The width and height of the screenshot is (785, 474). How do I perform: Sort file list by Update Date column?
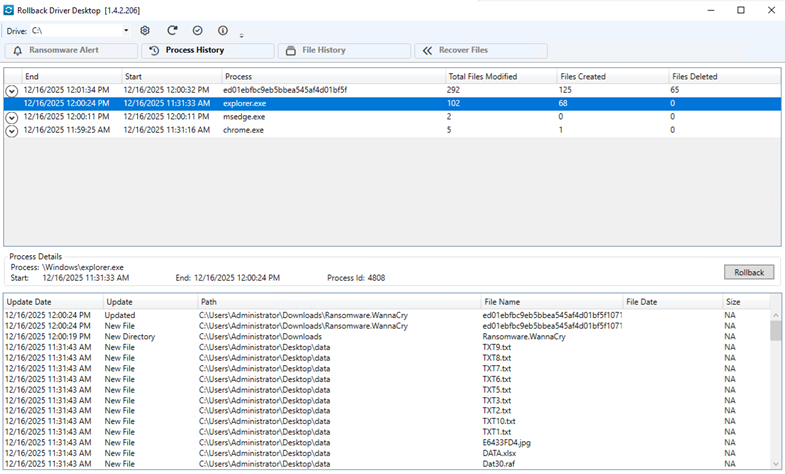click(x=50, y=301)
